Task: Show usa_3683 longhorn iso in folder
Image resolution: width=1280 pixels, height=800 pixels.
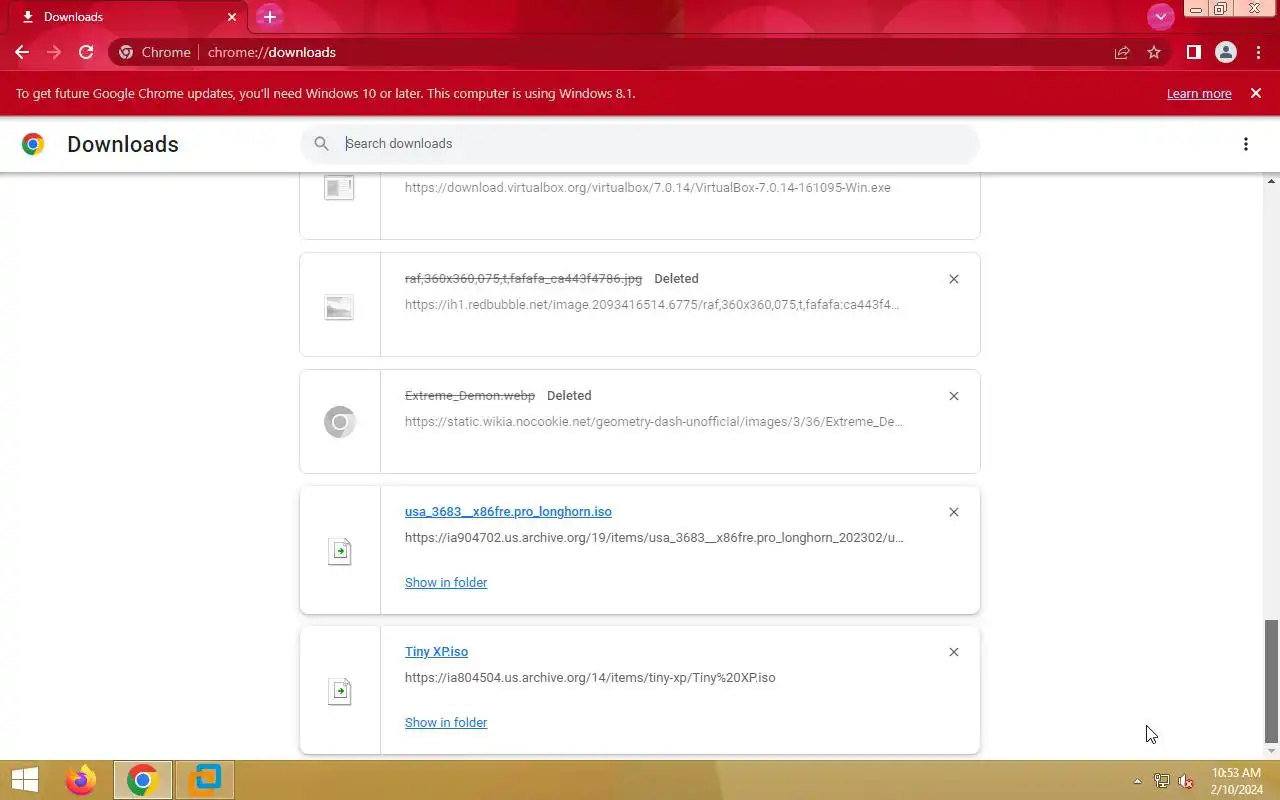Action: (446, 582)
